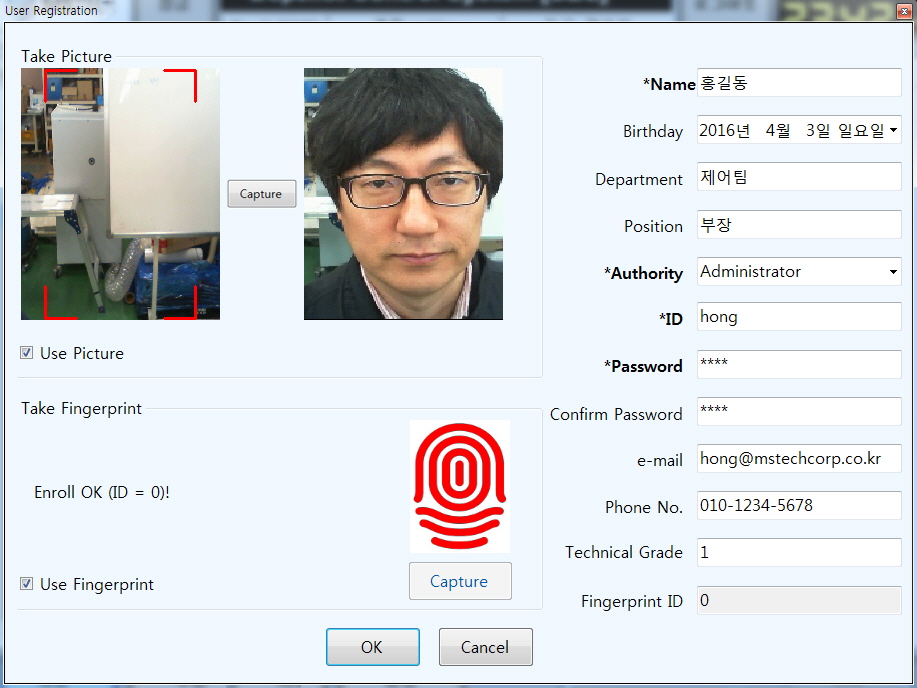The width and height of the screenshot is (917, 688).
Task: Click the Take Fingerprint group label
Action: click(81, 408)
